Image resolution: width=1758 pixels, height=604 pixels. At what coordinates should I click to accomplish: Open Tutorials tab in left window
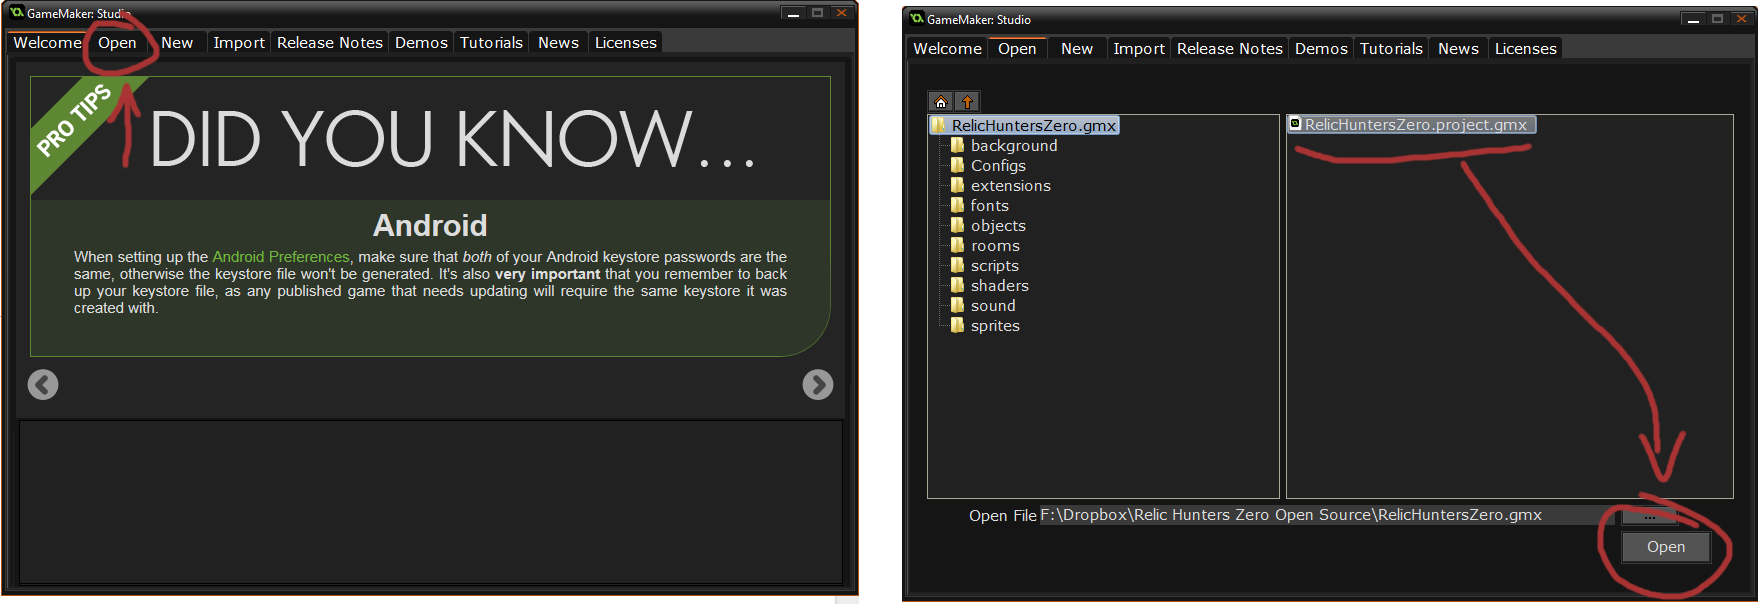[x=491, y=42]
